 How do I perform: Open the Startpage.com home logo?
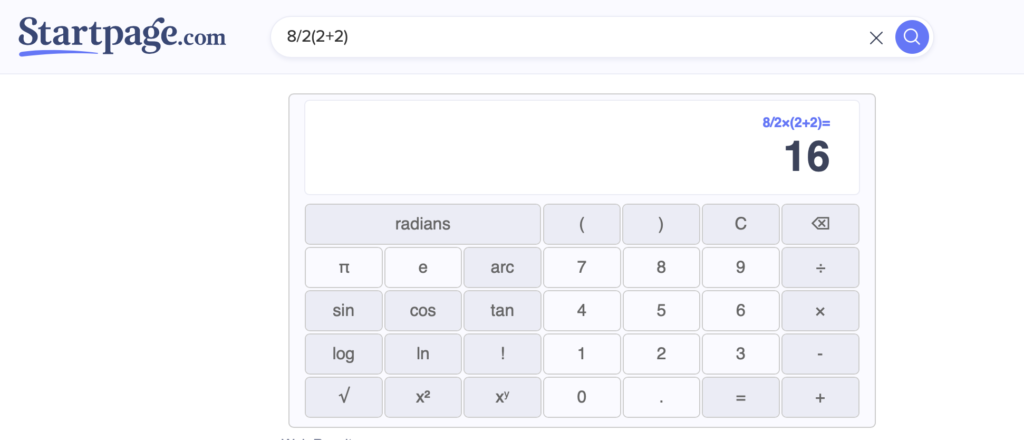click(122, 36)
